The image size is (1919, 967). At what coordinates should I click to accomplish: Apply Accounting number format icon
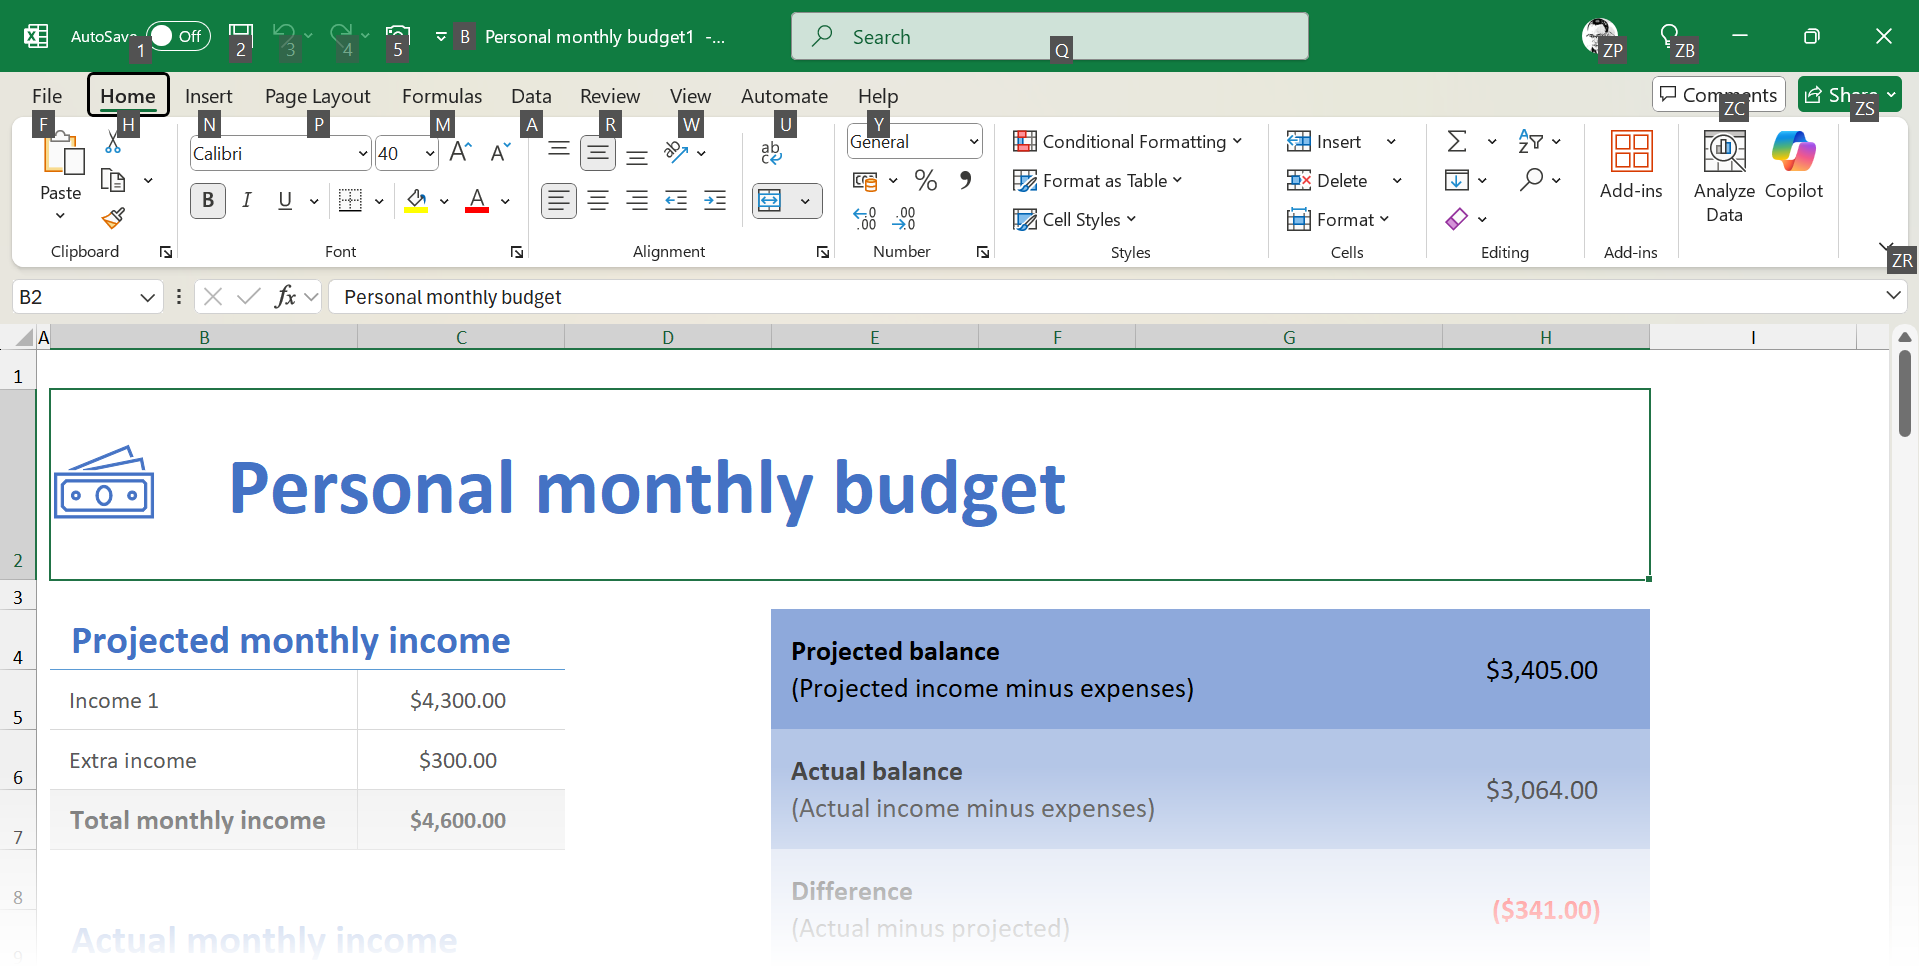coord(865,181)
